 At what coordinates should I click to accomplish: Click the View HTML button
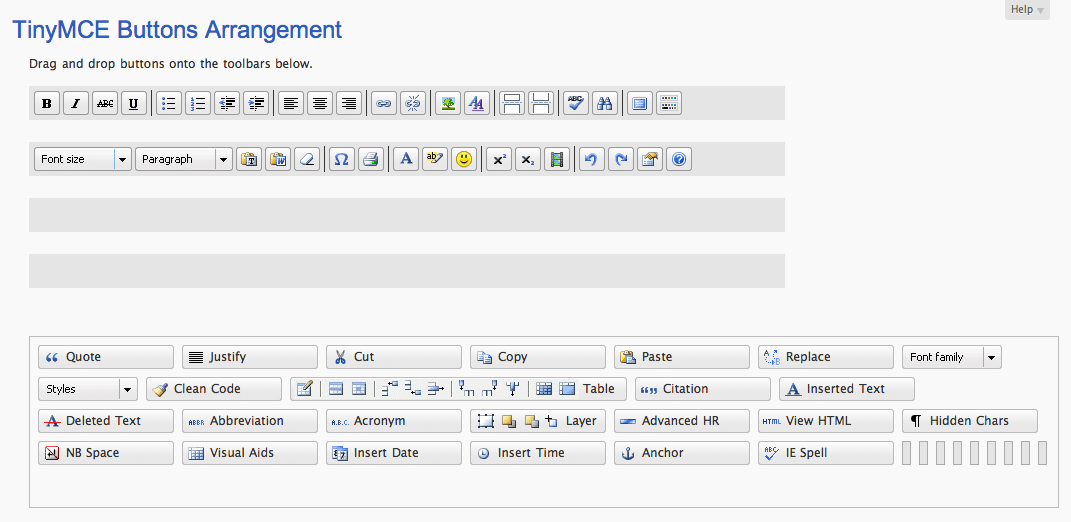[x=826, y=421]
